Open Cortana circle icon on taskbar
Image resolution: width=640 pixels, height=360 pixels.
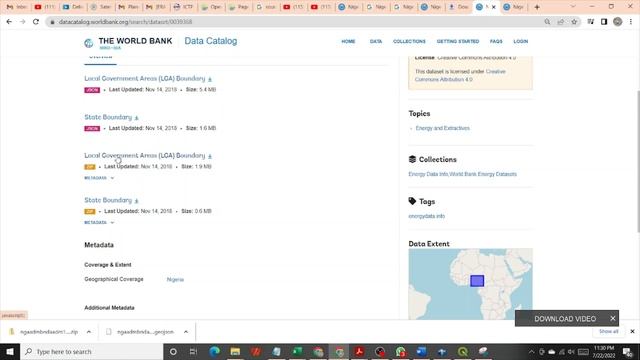173,351
